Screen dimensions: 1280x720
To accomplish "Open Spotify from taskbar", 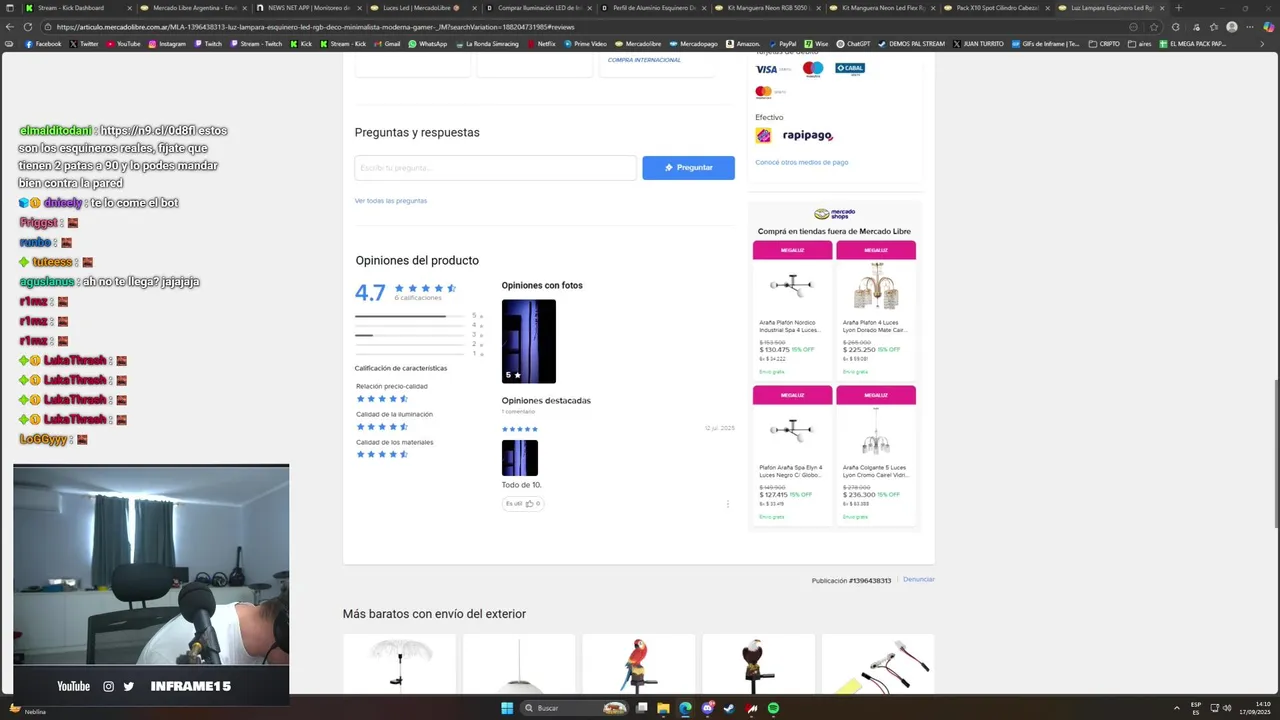I will [x=773, y=708].
